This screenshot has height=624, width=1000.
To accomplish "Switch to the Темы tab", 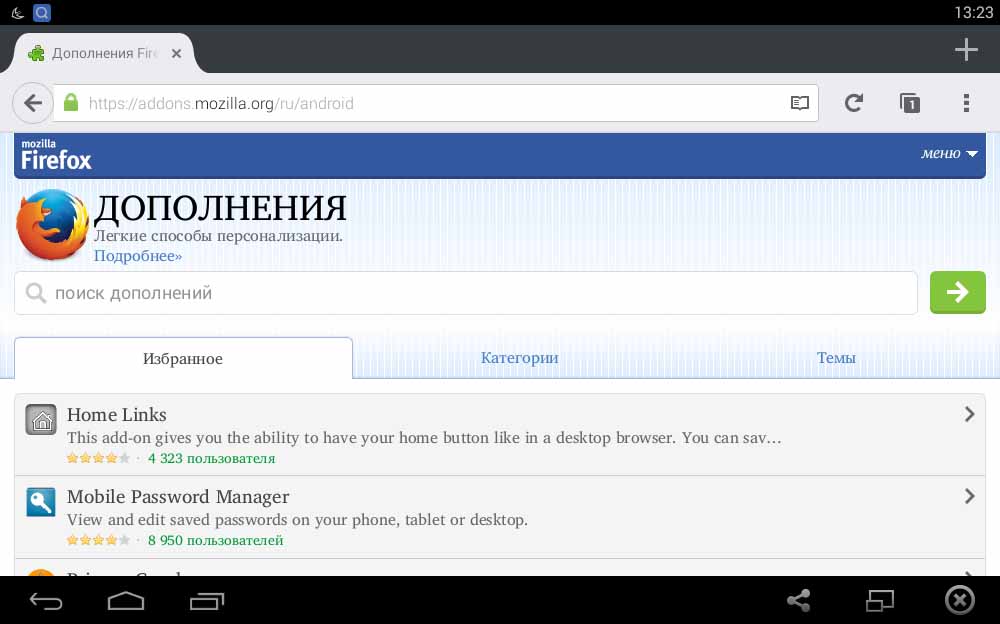I will pyautogui.click(x=835, y=358).
